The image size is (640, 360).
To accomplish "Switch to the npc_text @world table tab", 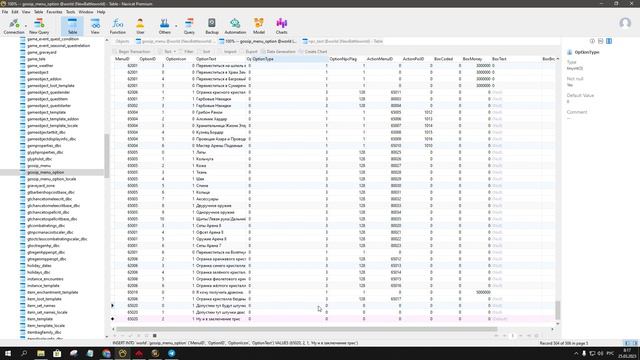I will coord(343,41).
